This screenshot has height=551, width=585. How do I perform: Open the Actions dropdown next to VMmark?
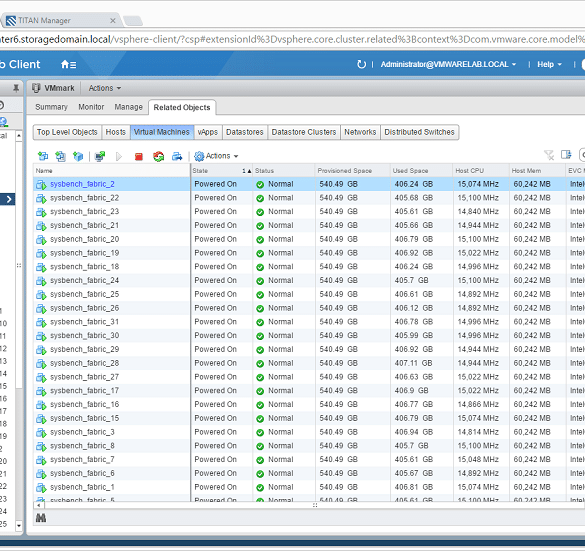coord(105,88)
